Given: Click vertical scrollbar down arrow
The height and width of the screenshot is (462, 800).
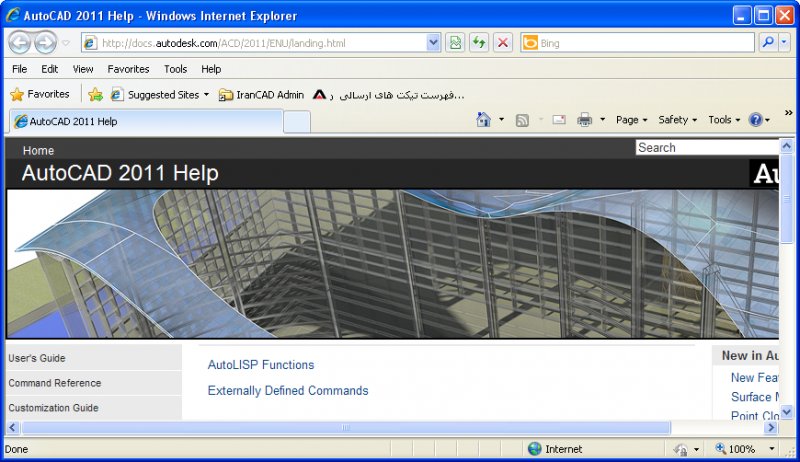Looking at the screenshot, I should (786, 412).
